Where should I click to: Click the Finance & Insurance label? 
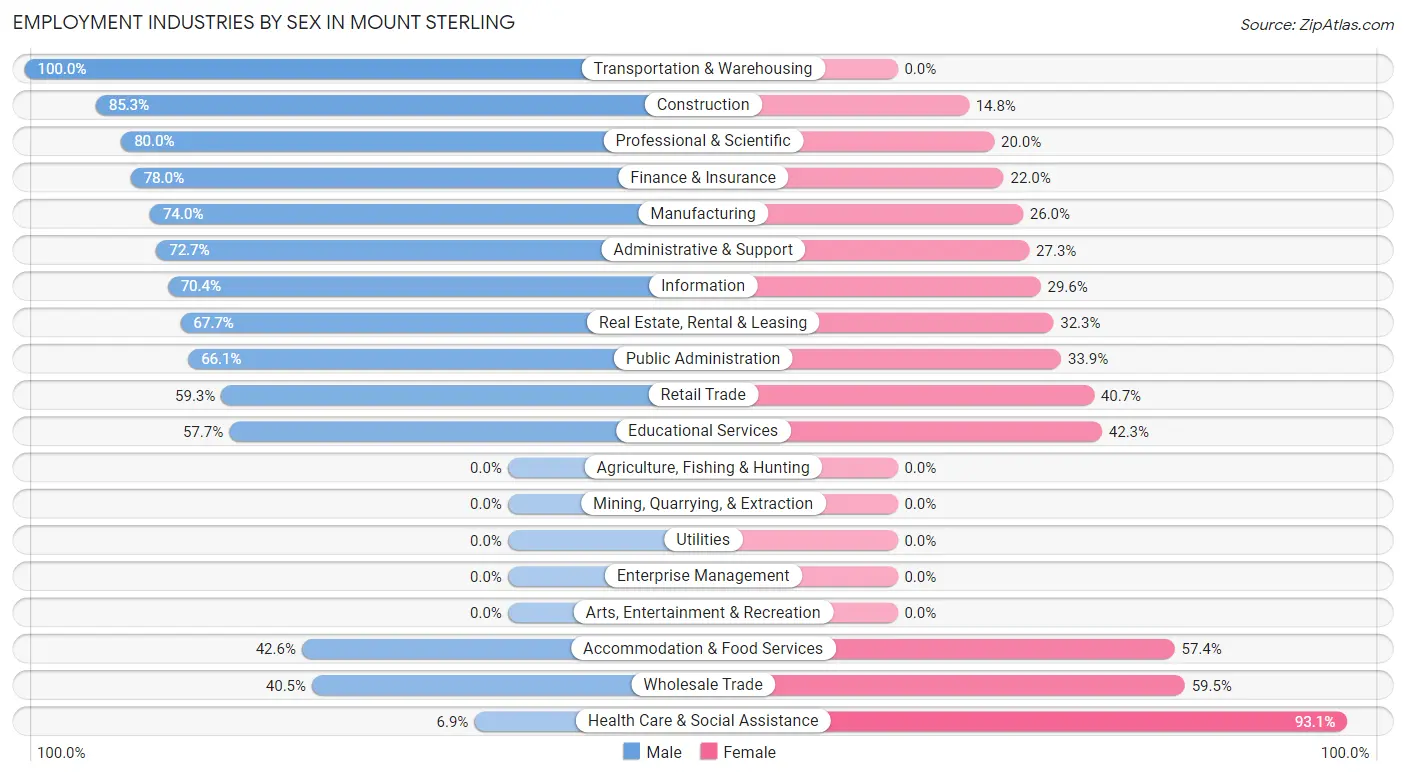(703, 178)
